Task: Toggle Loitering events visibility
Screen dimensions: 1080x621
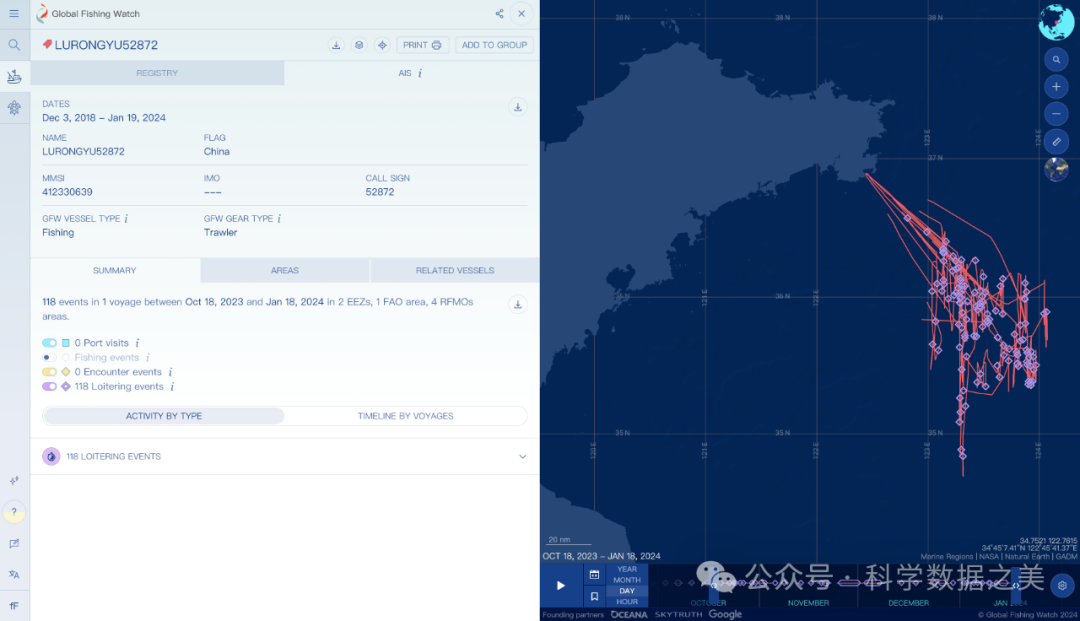Action: point(49,386)
